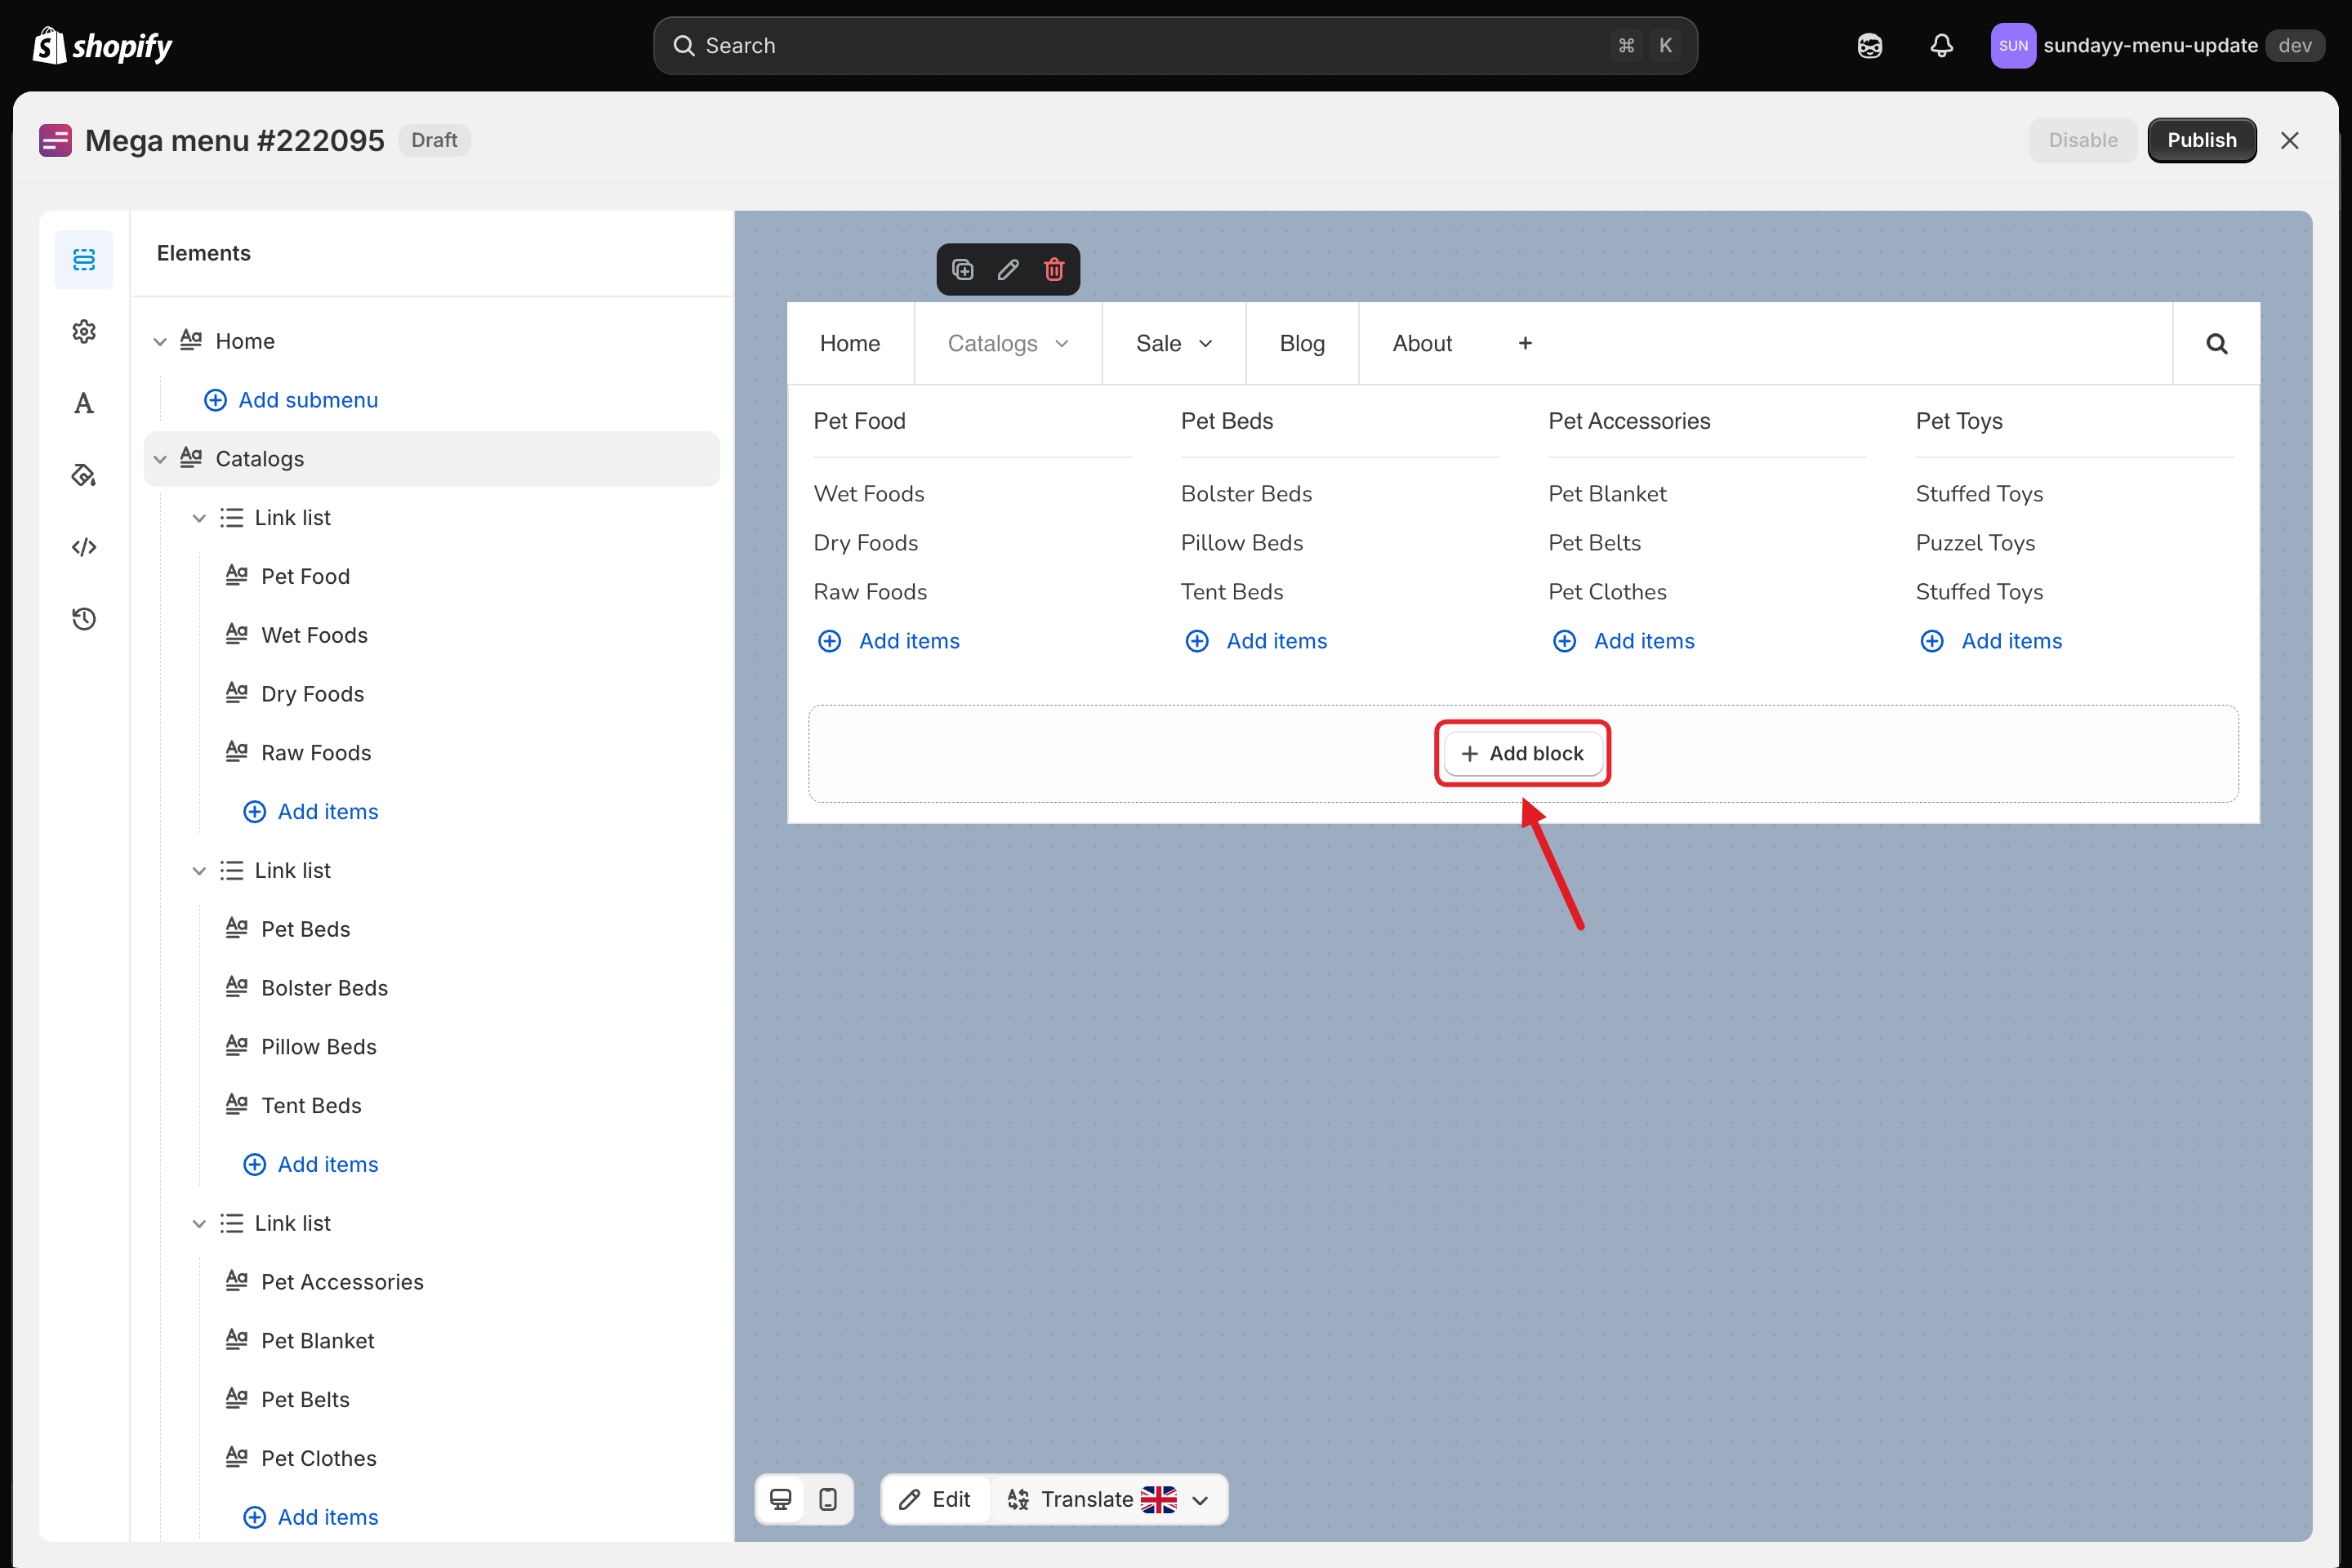Focus the Shopify Search field

coord(1175,46)
